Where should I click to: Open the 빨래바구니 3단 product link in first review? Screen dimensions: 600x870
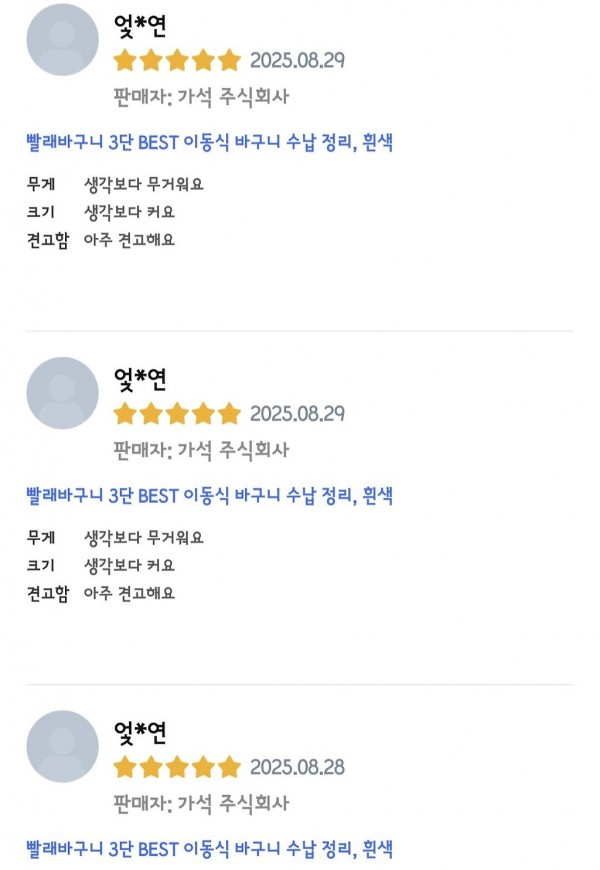click(x=209, y=142)
